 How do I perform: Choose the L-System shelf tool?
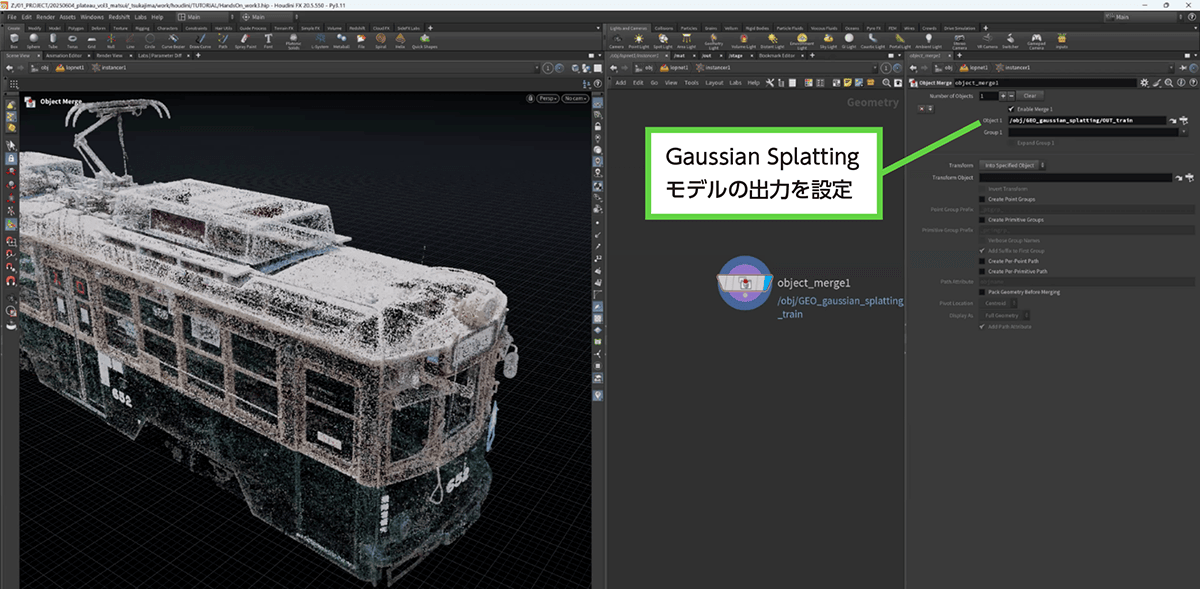(320, 40)
